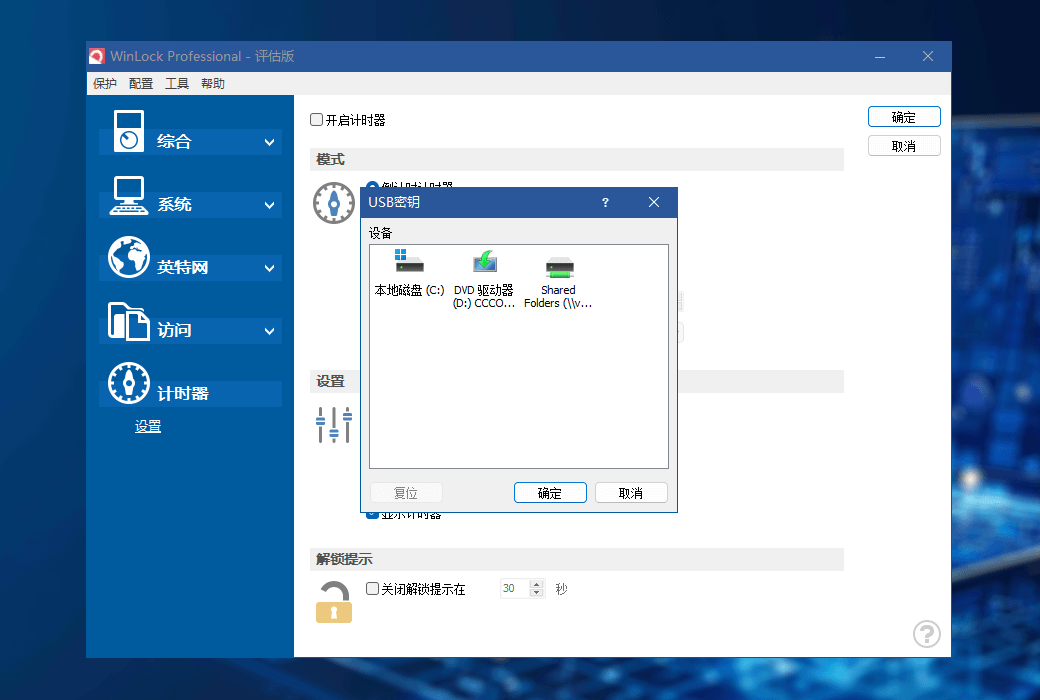The width and height of the screenshot is (1040, 700).
Task: Expand the 系统 category chevron
Action: (x=269, y=205)
